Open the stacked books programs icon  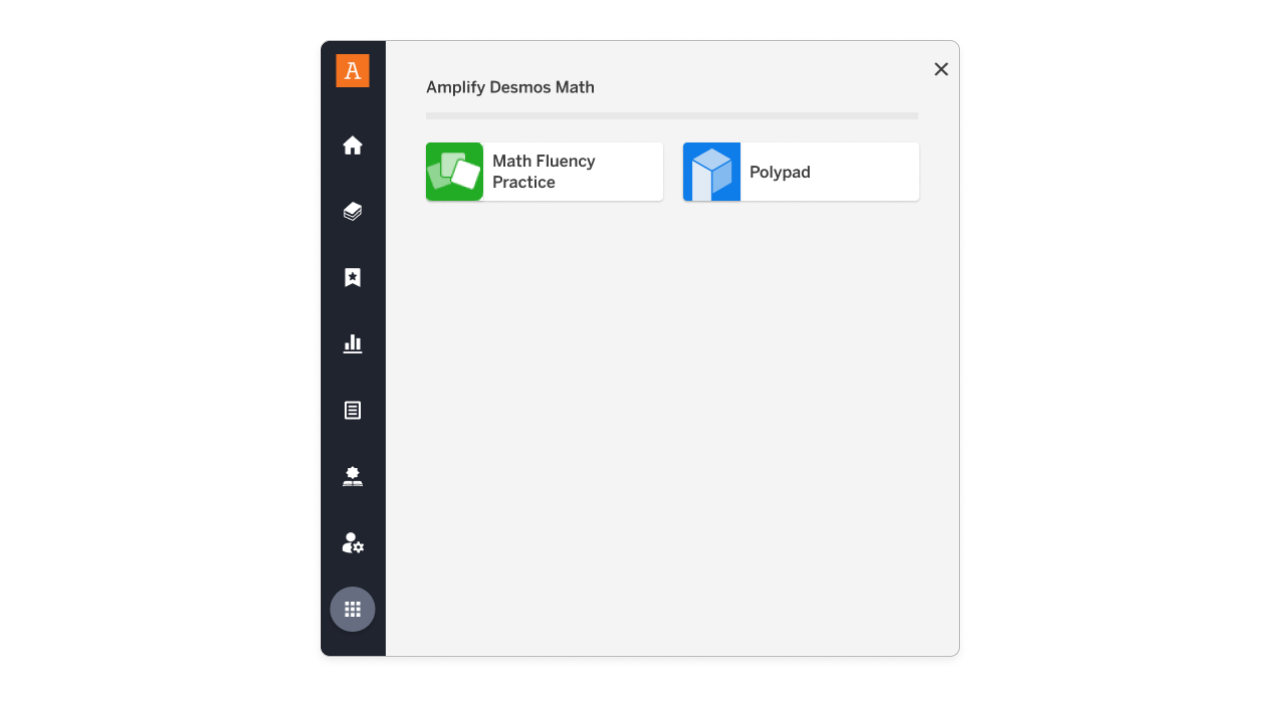point(352,212)
